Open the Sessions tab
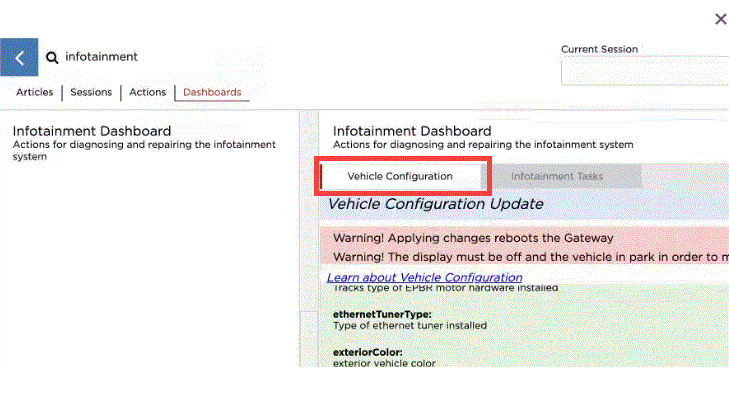This screenshot has height=406, width=729. [x=91, y=92]
